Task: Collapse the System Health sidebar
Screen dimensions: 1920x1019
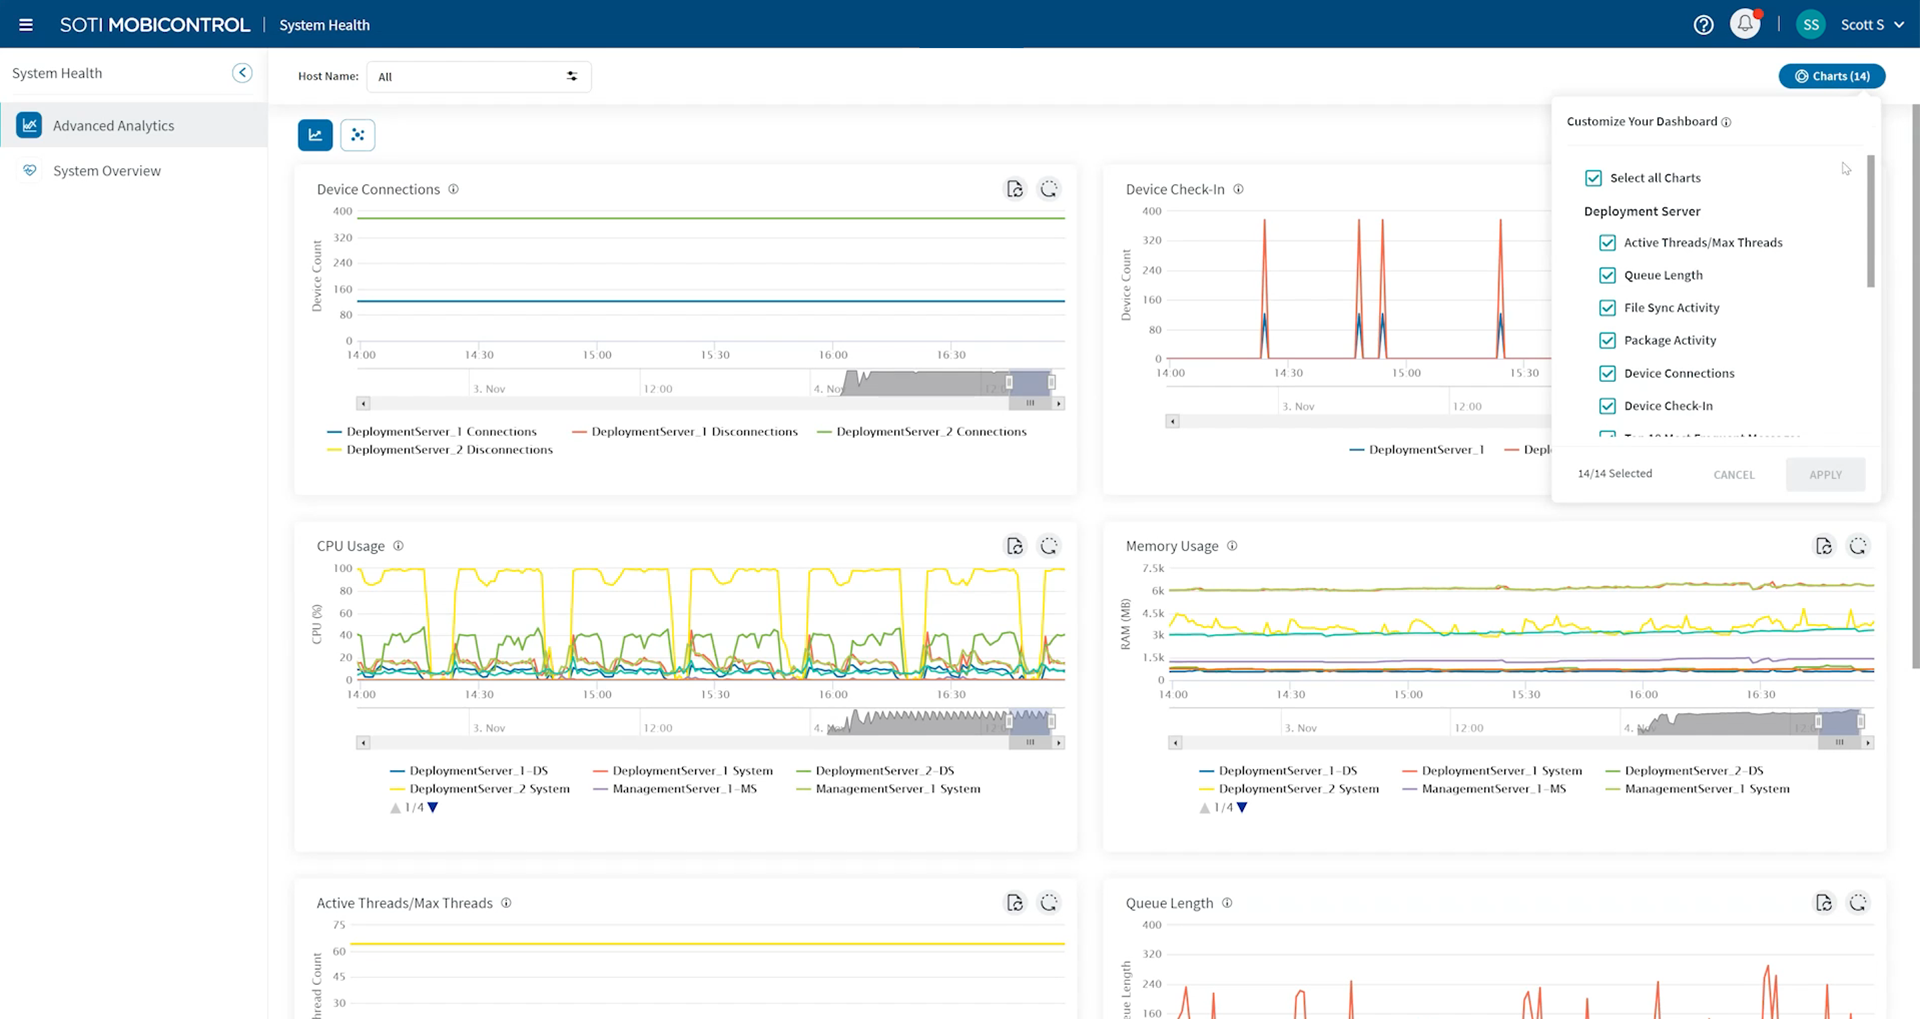Action: pyautogui.click(x=242, y=73)
